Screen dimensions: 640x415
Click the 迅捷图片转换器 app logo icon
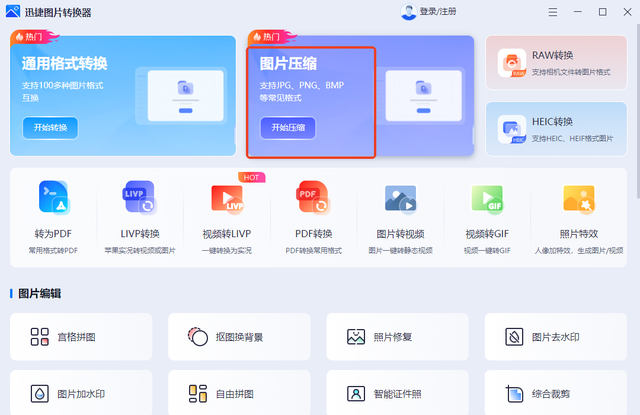(x=13, y=11)
